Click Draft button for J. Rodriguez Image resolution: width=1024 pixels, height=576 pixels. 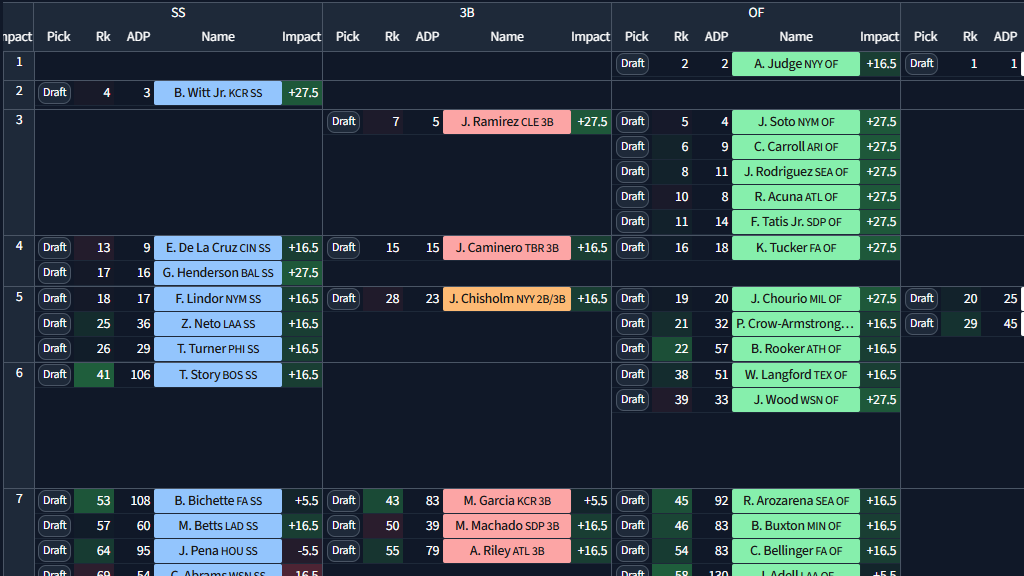pyautogui.click(x=632, y=171)
